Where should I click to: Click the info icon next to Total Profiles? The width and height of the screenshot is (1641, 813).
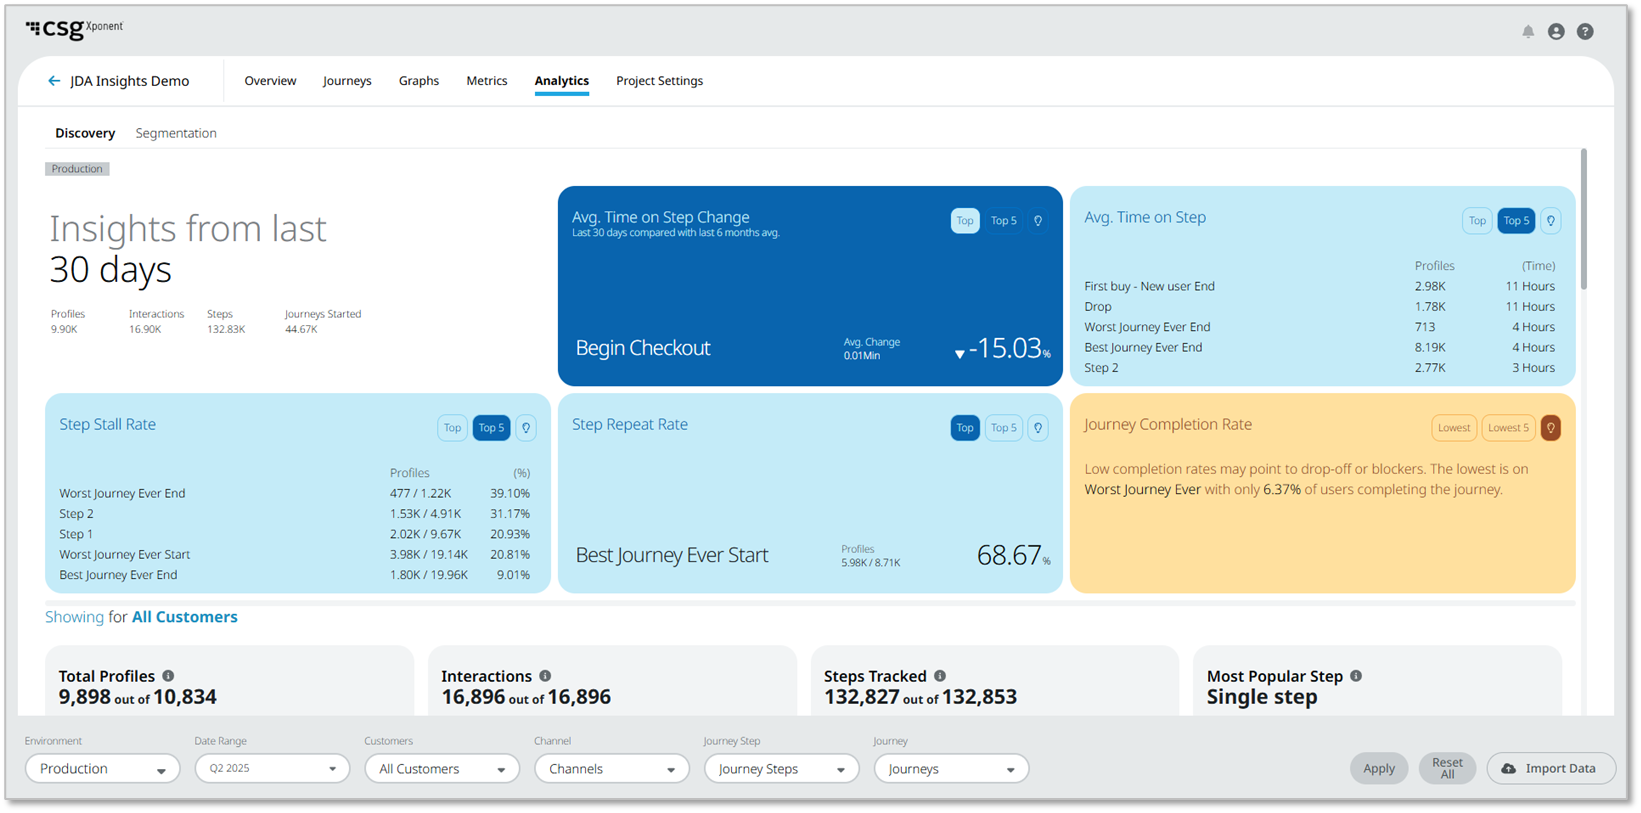(x=168, y=676)
